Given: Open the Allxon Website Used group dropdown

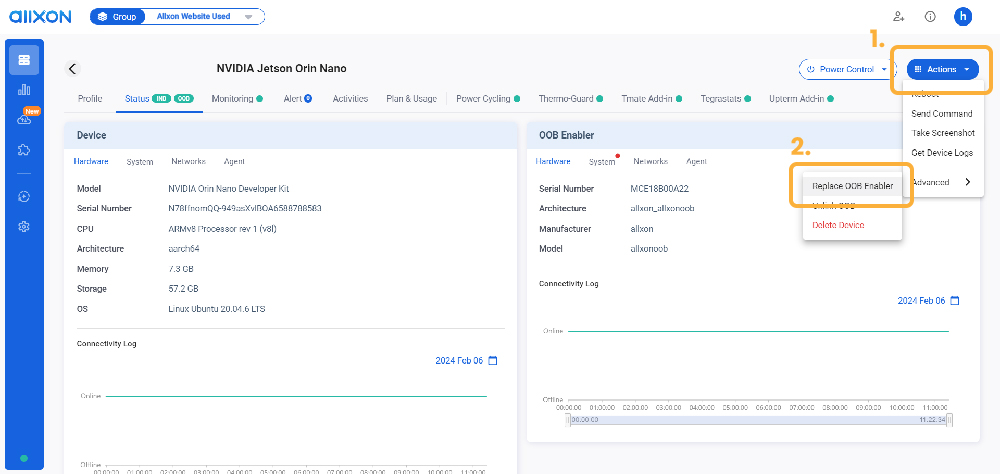Looking at the screenshot, I should 204,17.
